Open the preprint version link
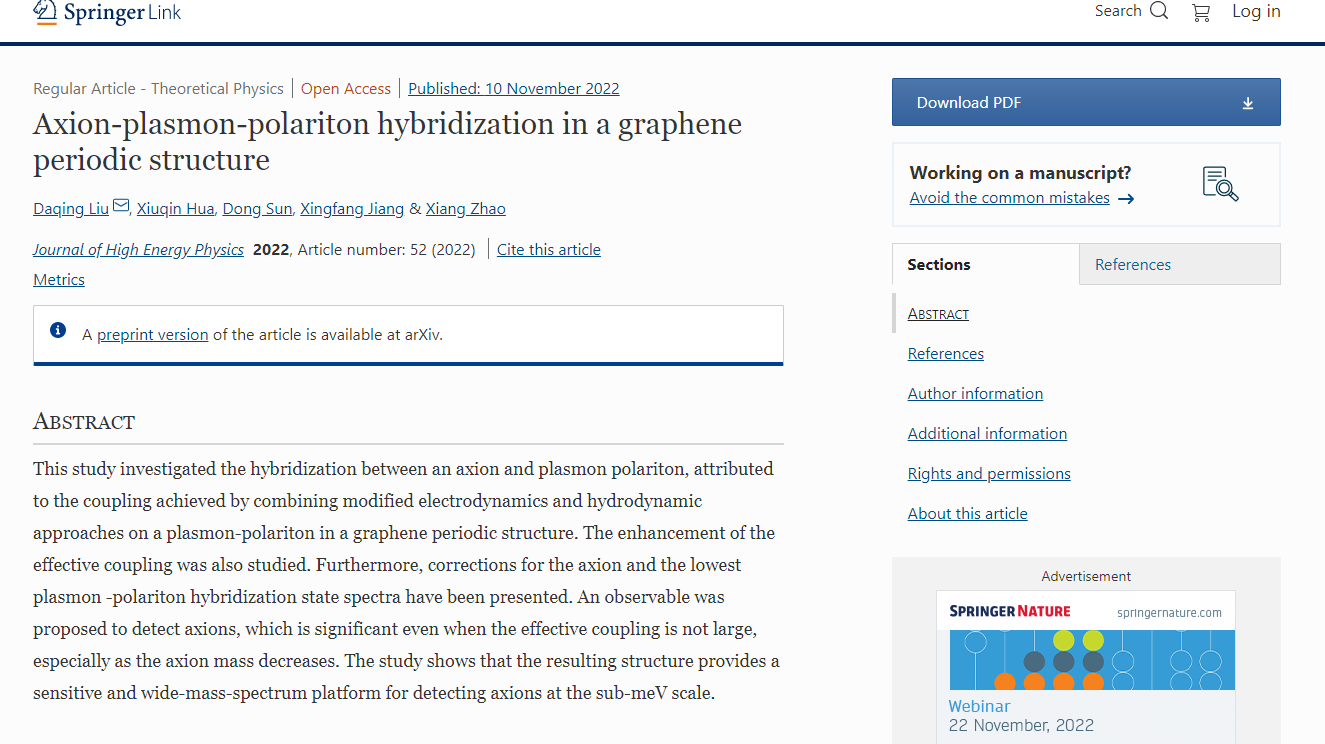The image size is (1325, 744). (152, 335)
